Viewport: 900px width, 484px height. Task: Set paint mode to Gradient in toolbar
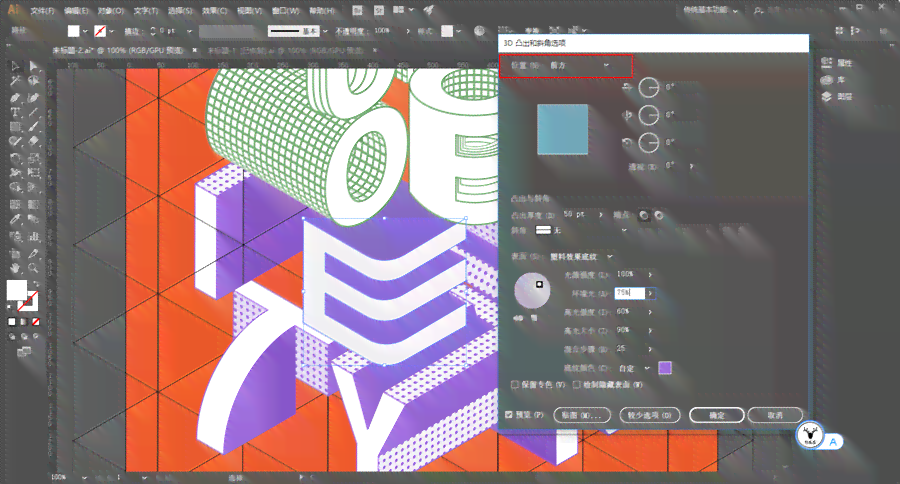24,322
